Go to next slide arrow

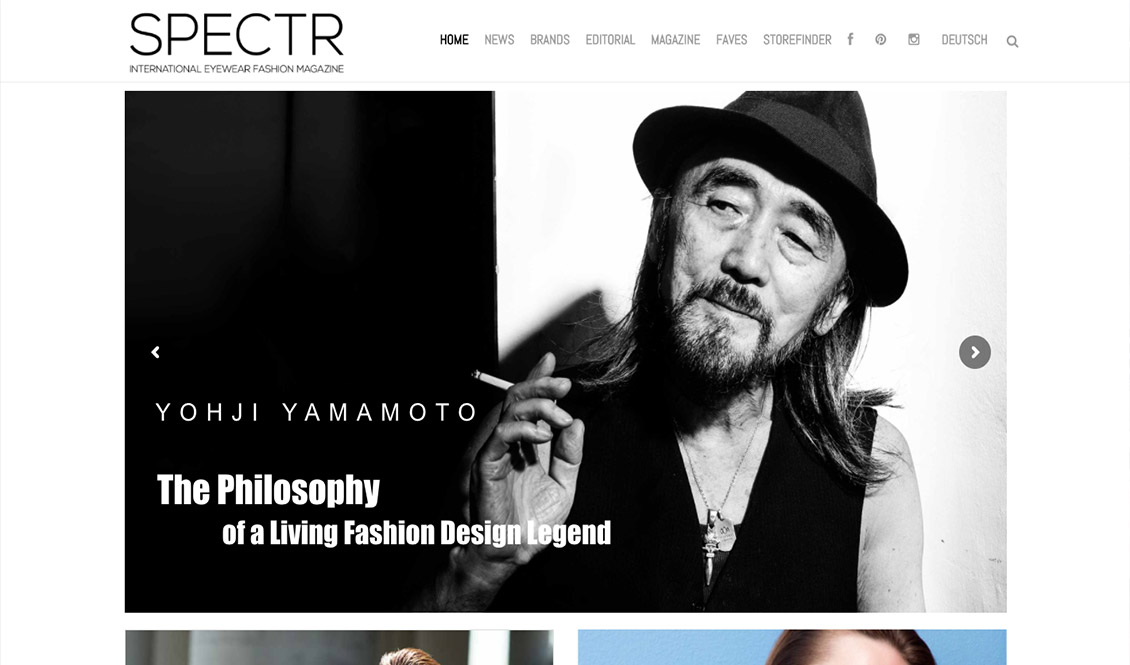tap(975, 352)
